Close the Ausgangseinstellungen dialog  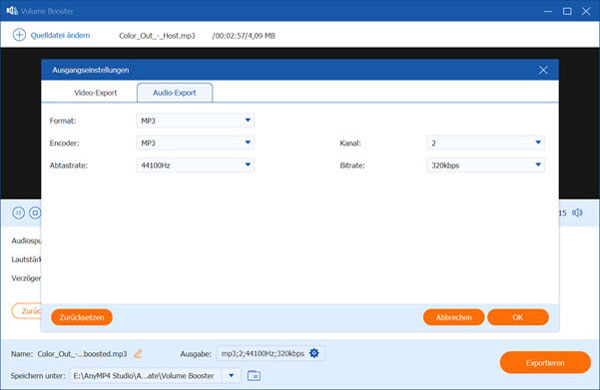pos(543,70)
